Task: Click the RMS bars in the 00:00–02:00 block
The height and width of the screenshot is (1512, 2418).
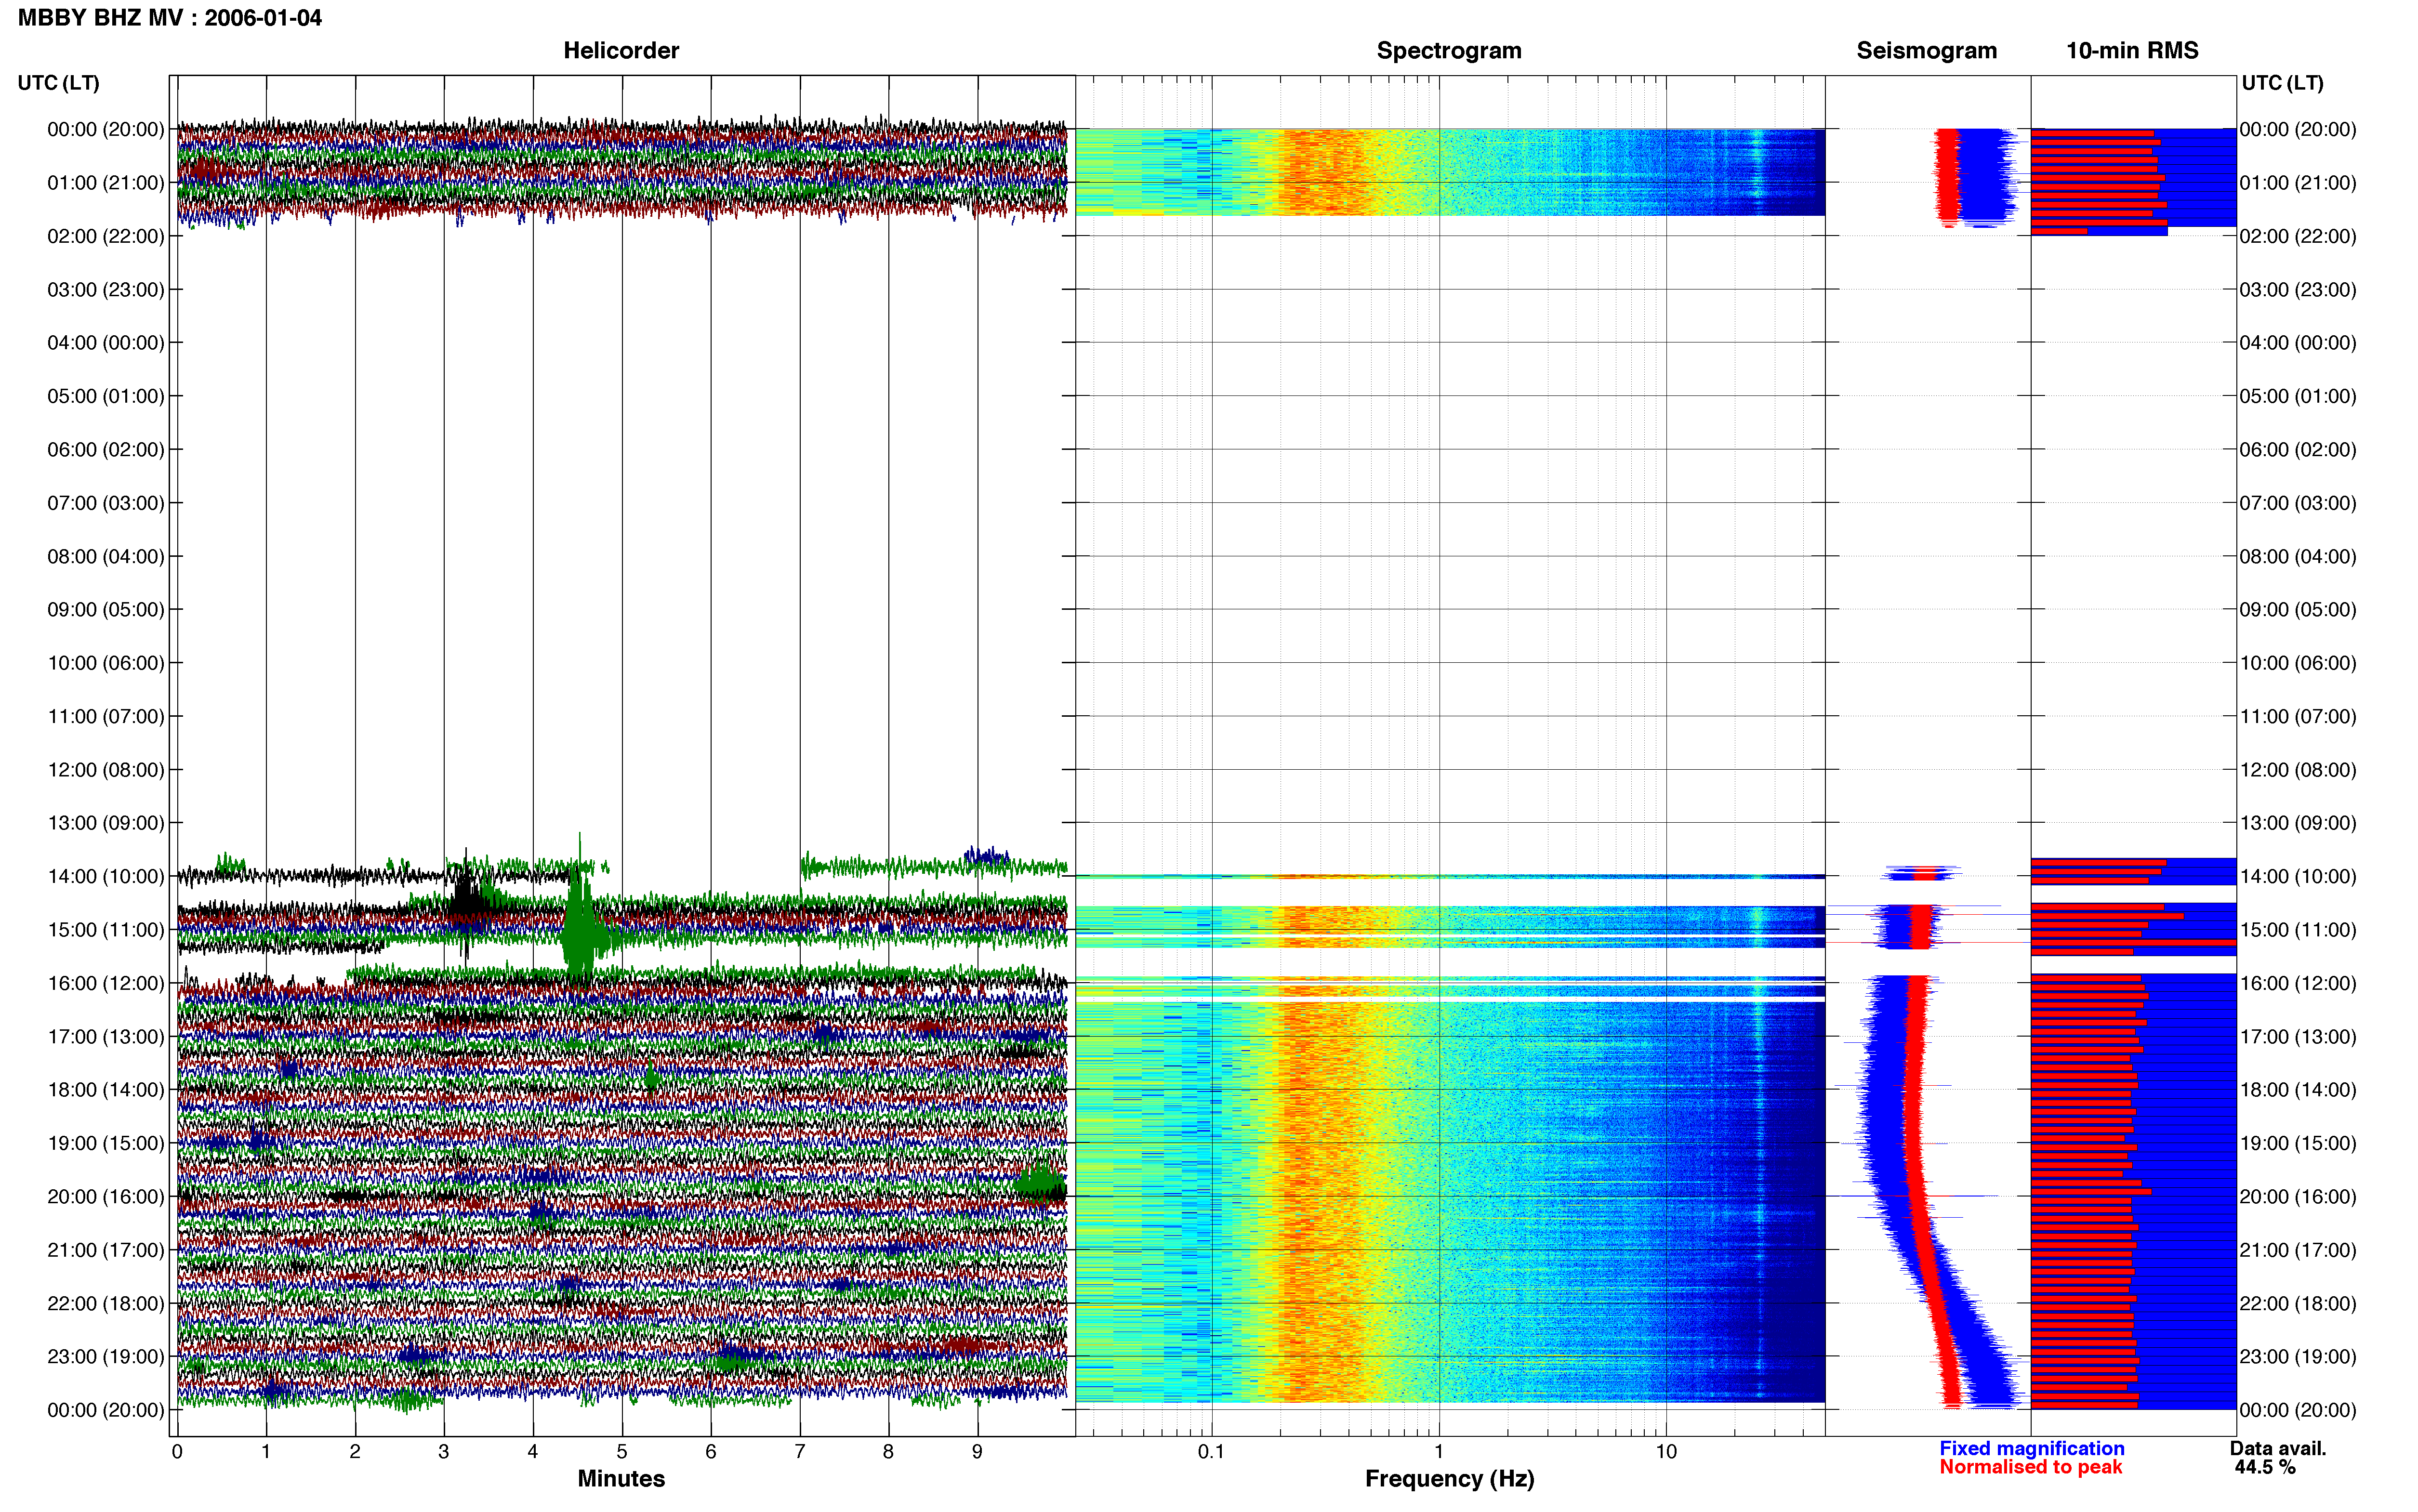Action: [2133, 182]
